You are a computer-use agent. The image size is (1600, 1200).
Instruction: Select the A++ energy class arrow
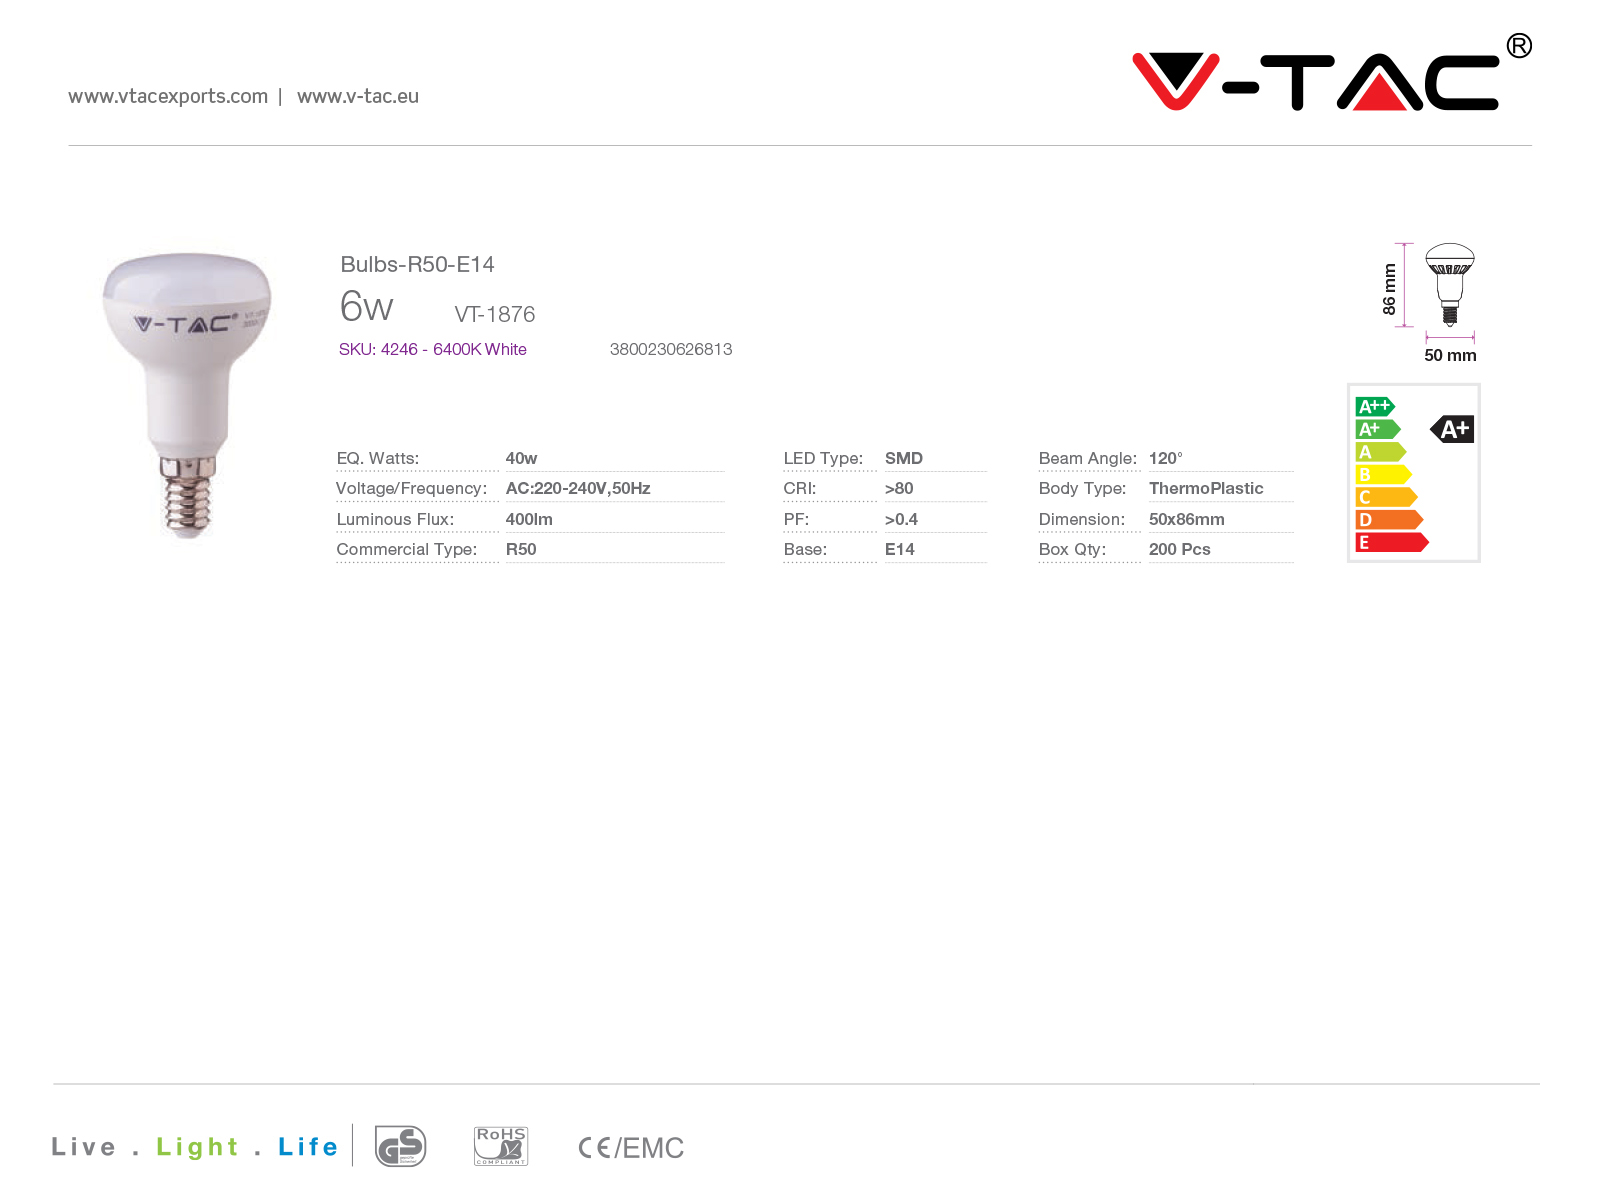coord(1375,406)
